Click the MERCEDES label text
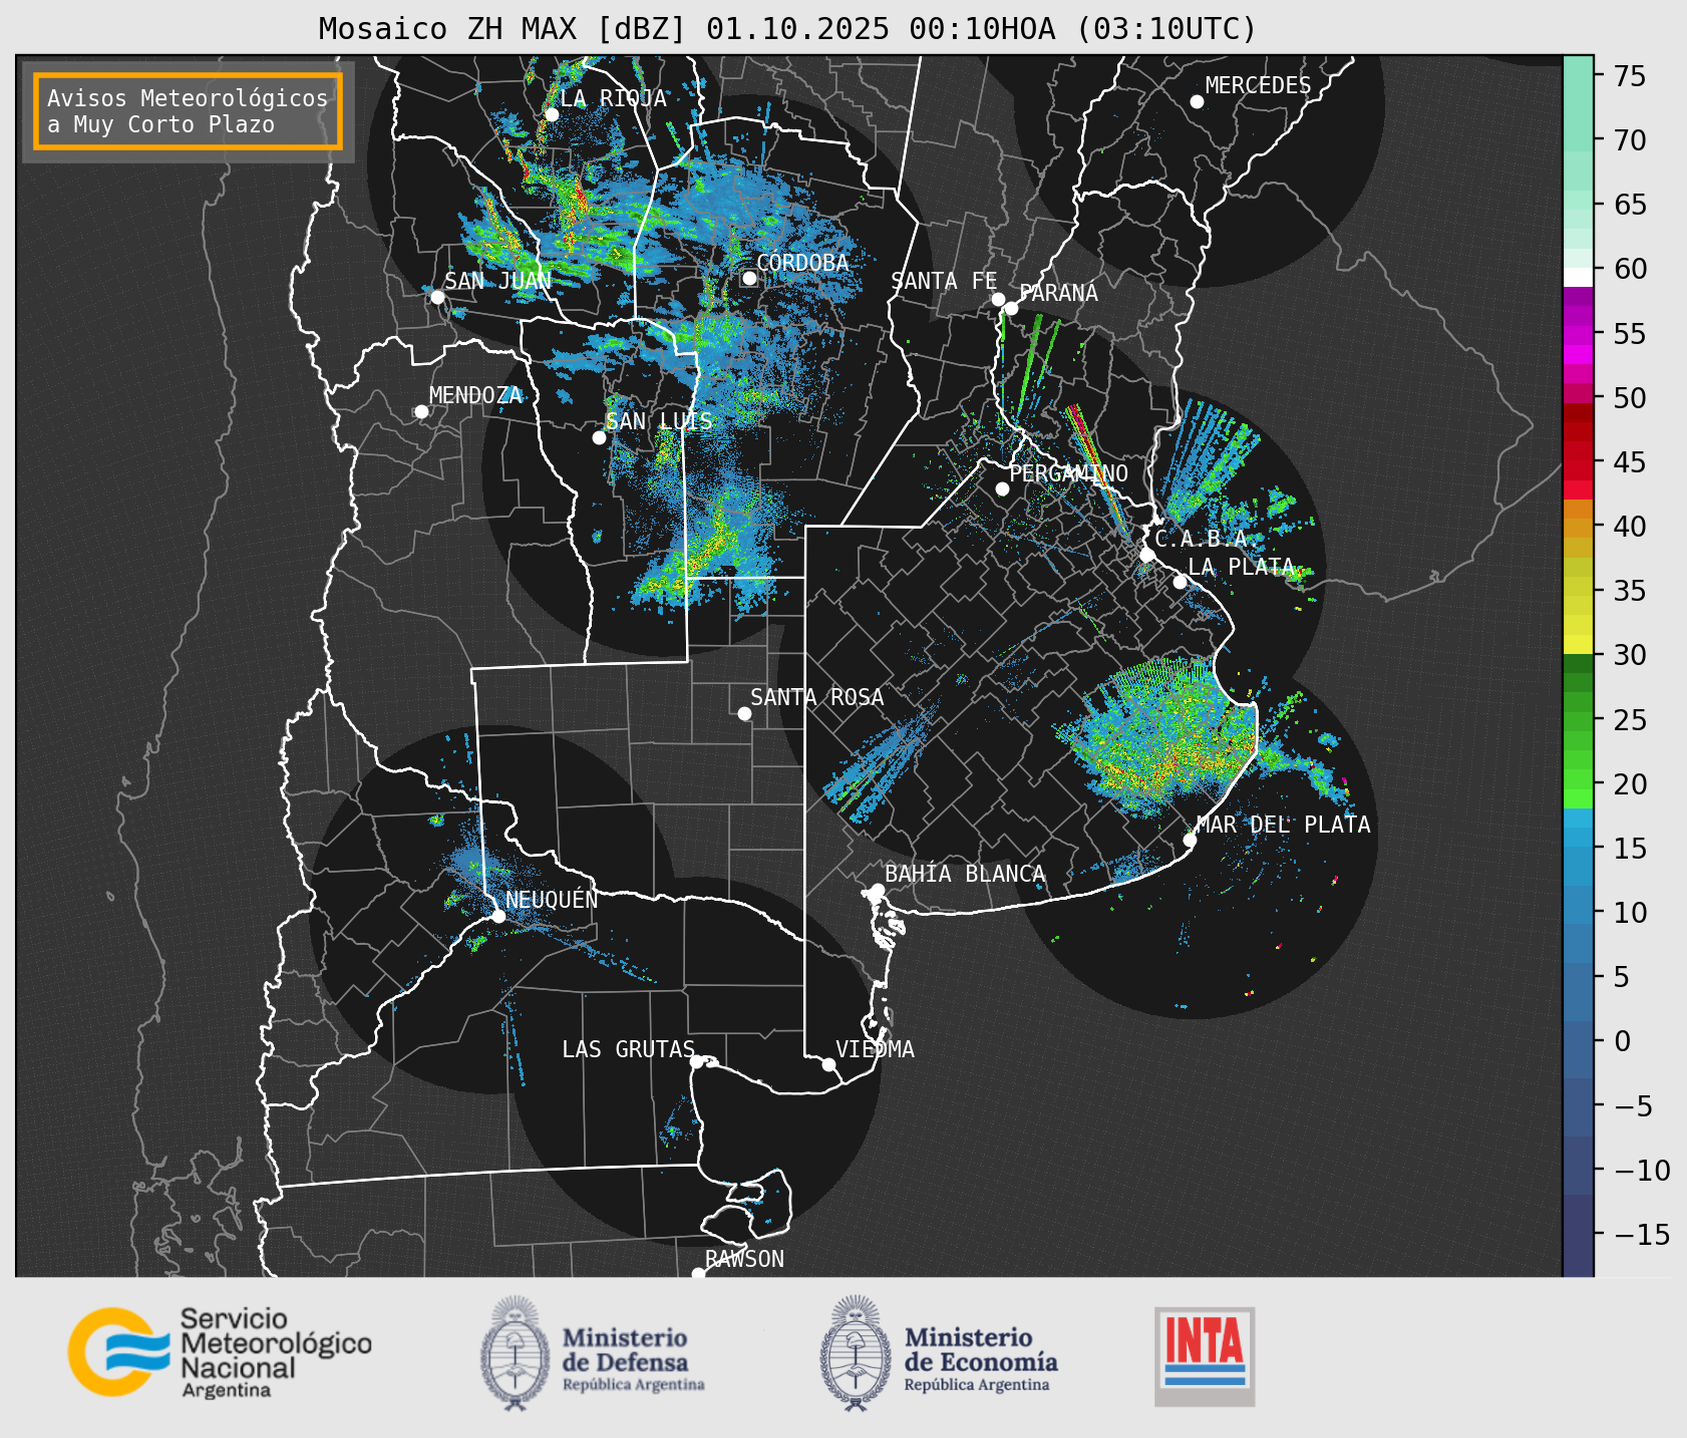This screenshot has width=1687, height=1438. click(1258, 85)
